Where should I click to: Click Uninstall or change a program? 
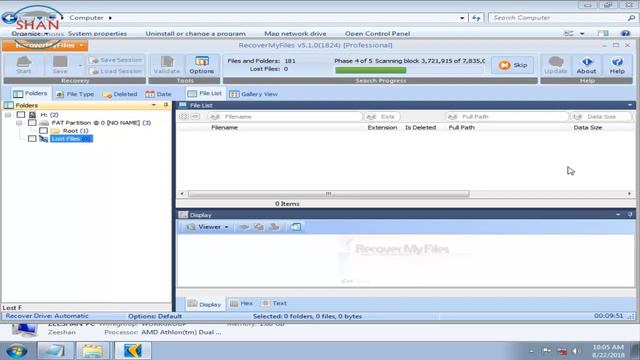[196, 33]
